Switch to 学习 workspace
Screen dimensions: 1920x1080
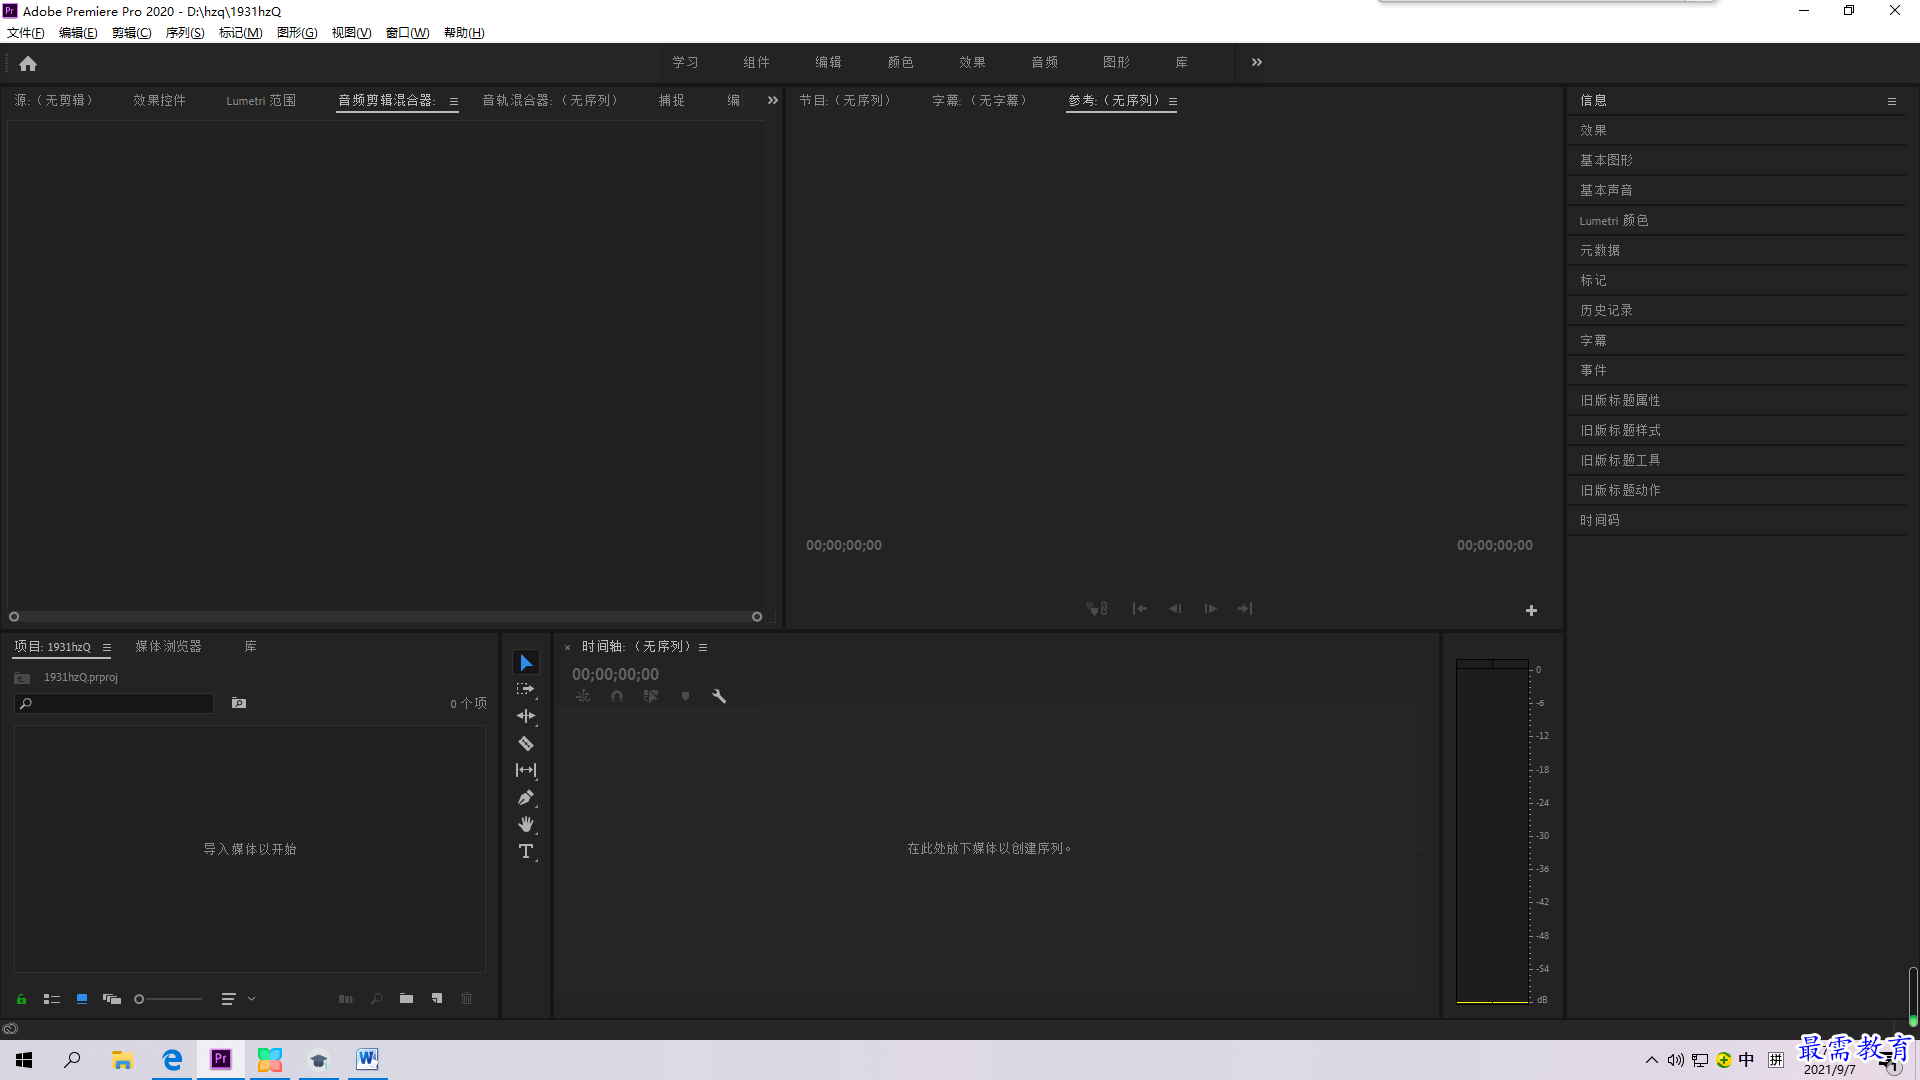[x=685, y=62]
